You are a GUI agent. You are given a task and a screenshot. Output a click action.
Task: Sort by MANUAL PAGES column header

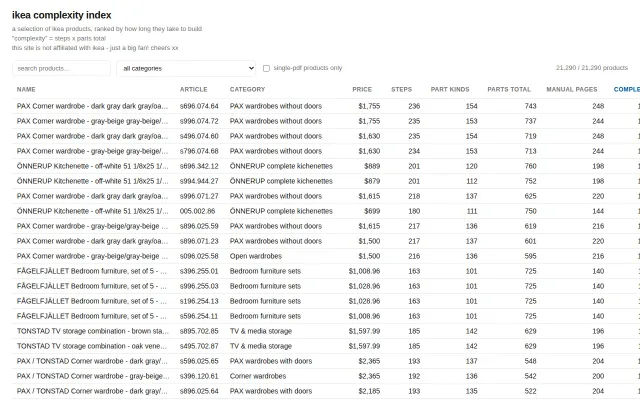point(571,89)
